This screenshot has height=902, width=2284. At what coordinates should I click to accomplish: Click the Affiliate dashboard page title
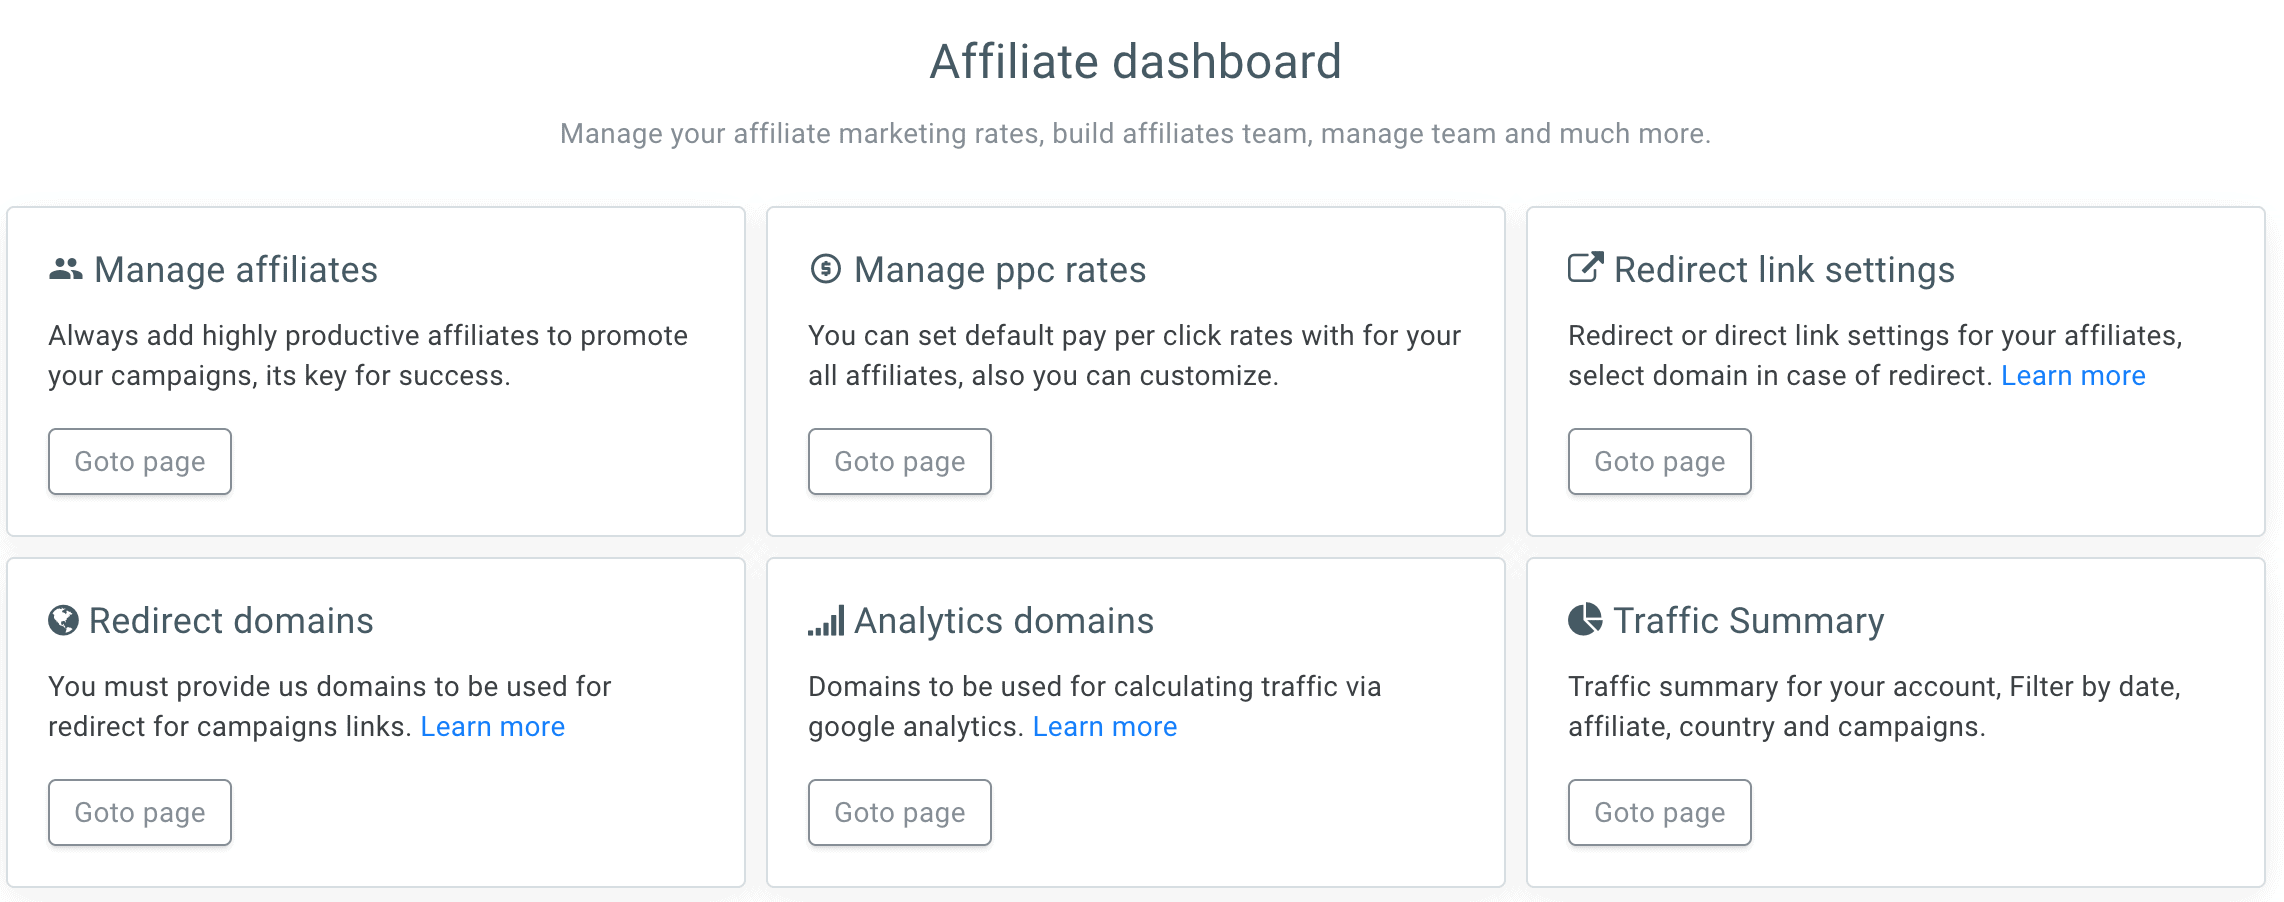click(1136, 61)
